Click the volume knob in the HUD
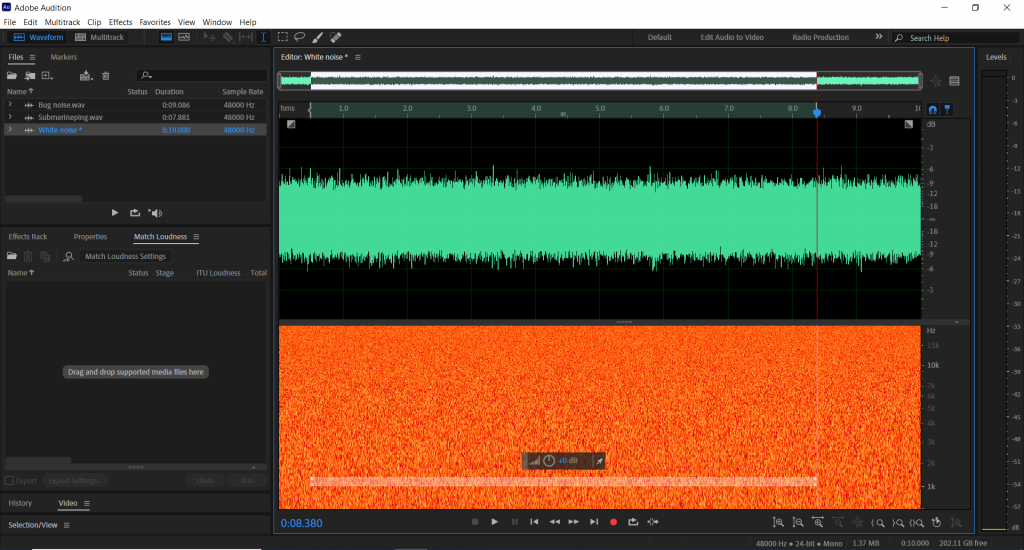 click(549, 461)
